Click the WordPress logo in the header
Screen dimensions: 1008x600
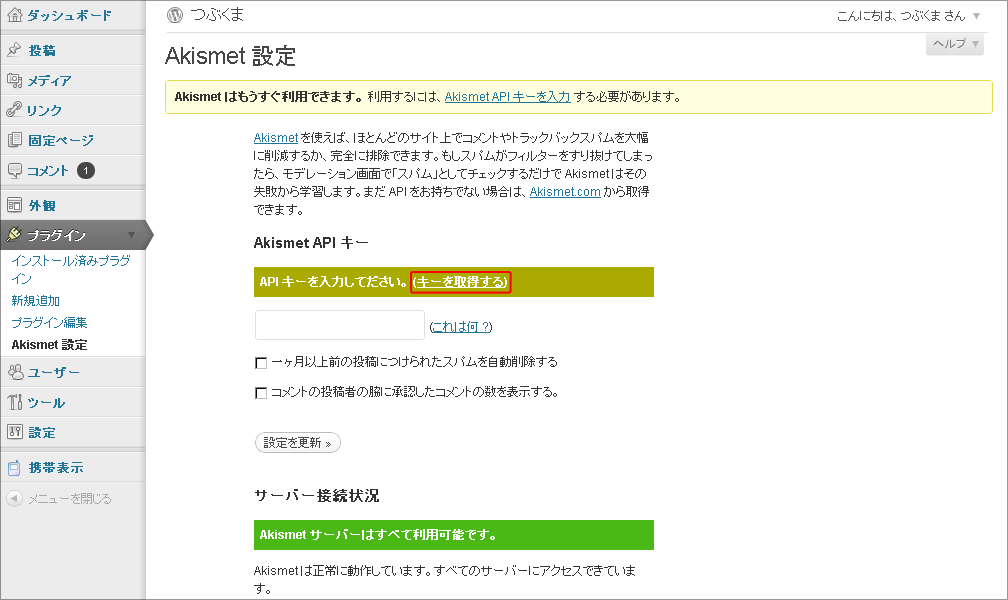pyautogui.click(x=175, y=15)
